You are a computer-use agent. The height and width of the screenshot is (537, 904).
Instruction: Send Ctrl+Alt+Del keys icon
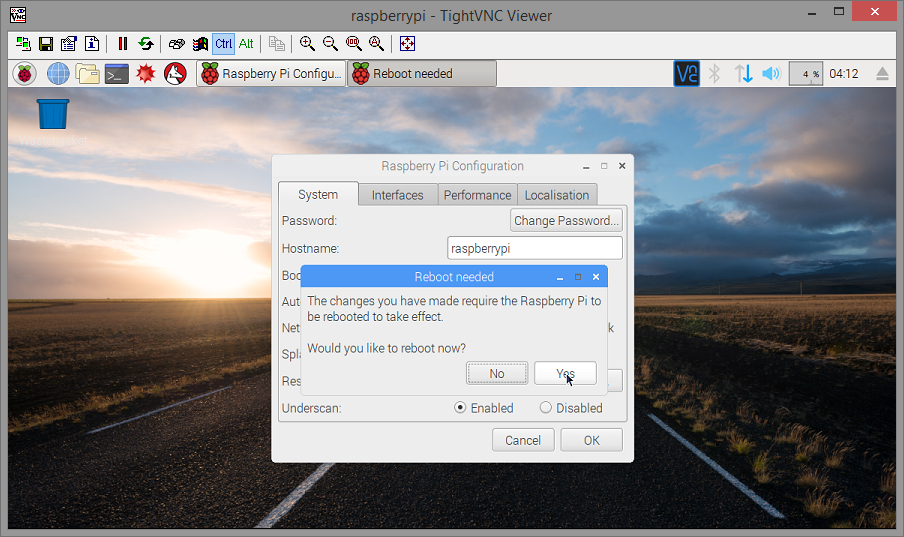pyautogui.click(x=177, y=44)
